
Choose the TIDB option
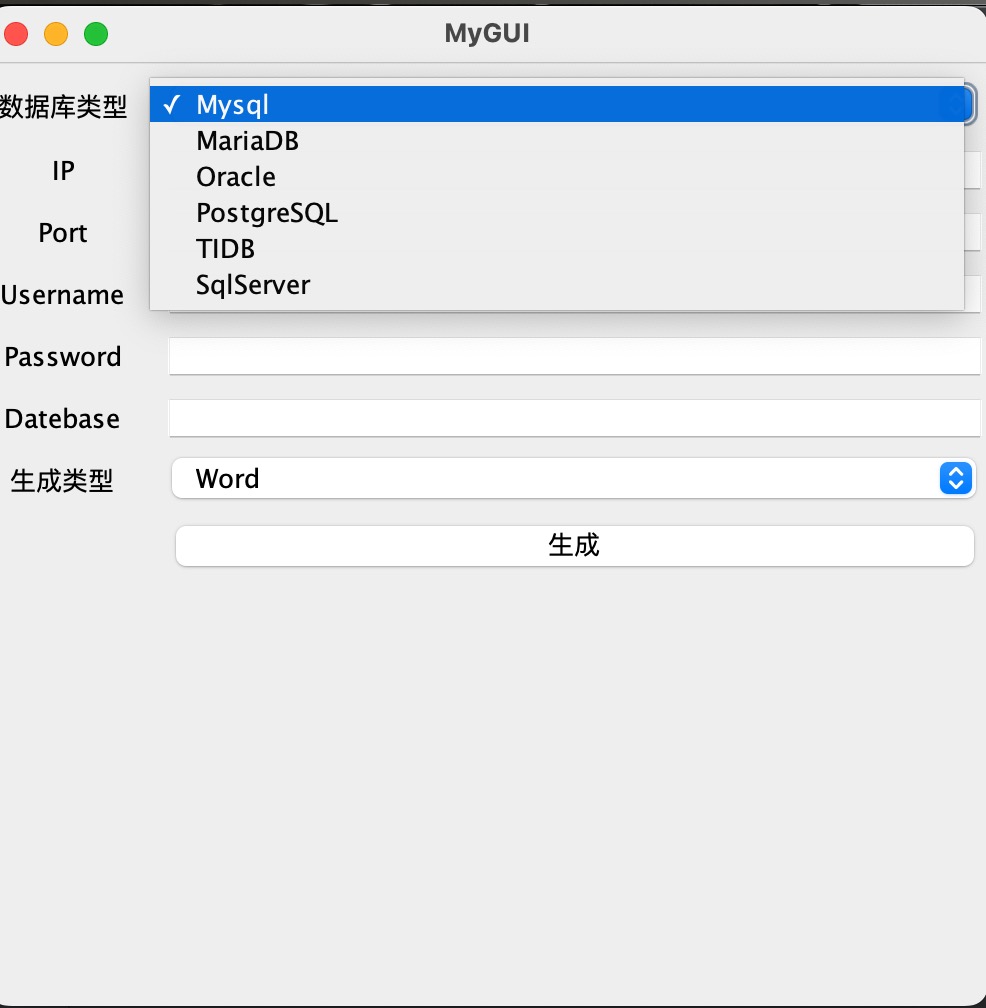557,249
